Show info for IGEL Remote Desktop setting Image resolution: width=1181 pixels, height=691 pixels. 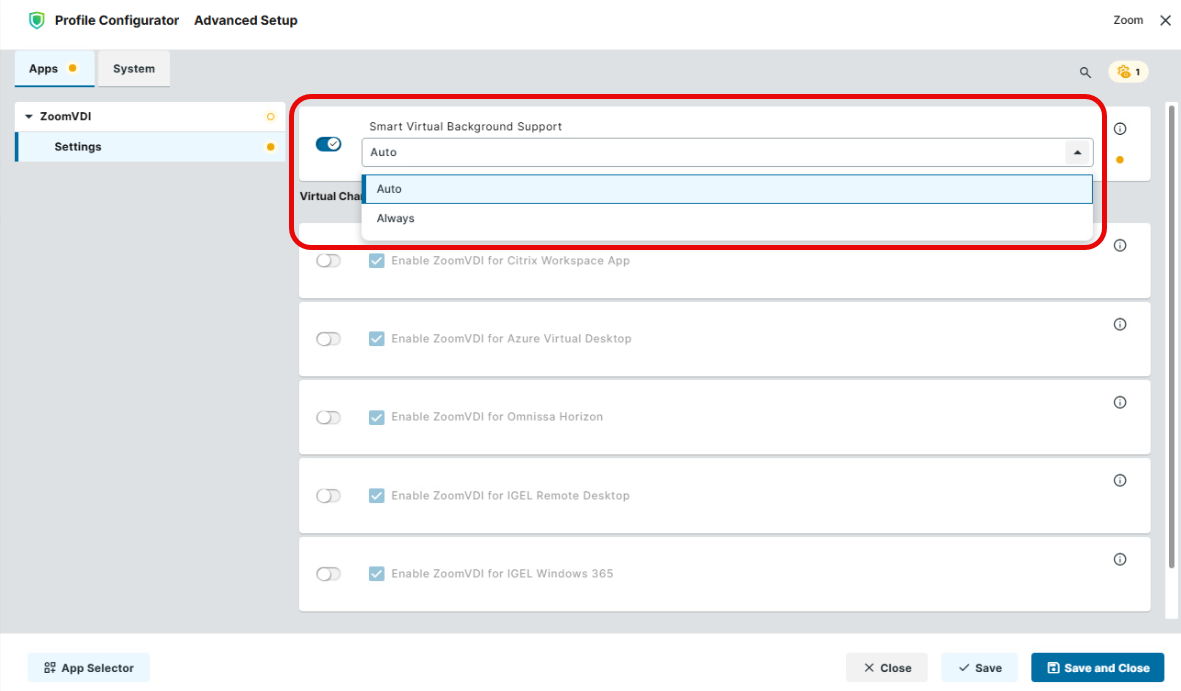pos(1120,481)
